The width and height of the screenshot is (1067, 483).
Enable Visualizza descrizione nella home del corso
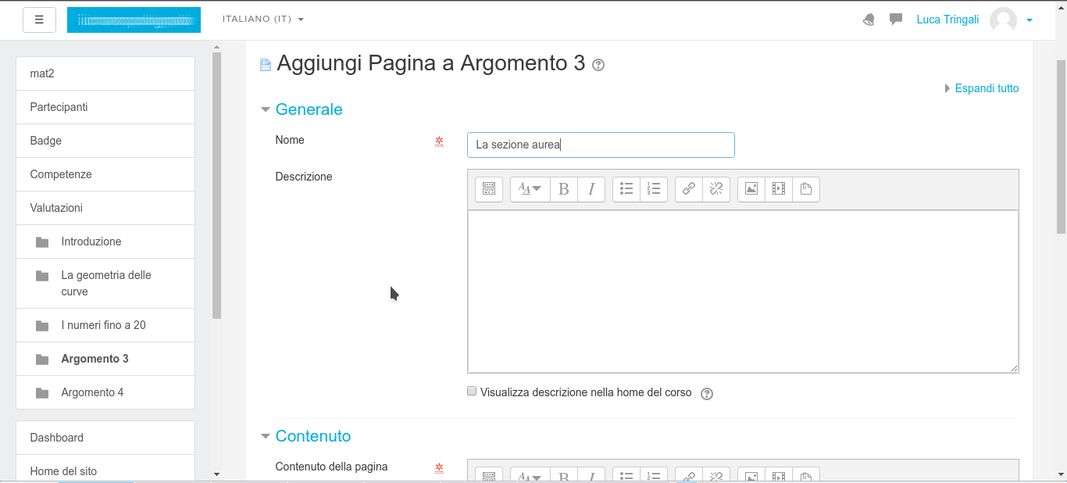472,391
